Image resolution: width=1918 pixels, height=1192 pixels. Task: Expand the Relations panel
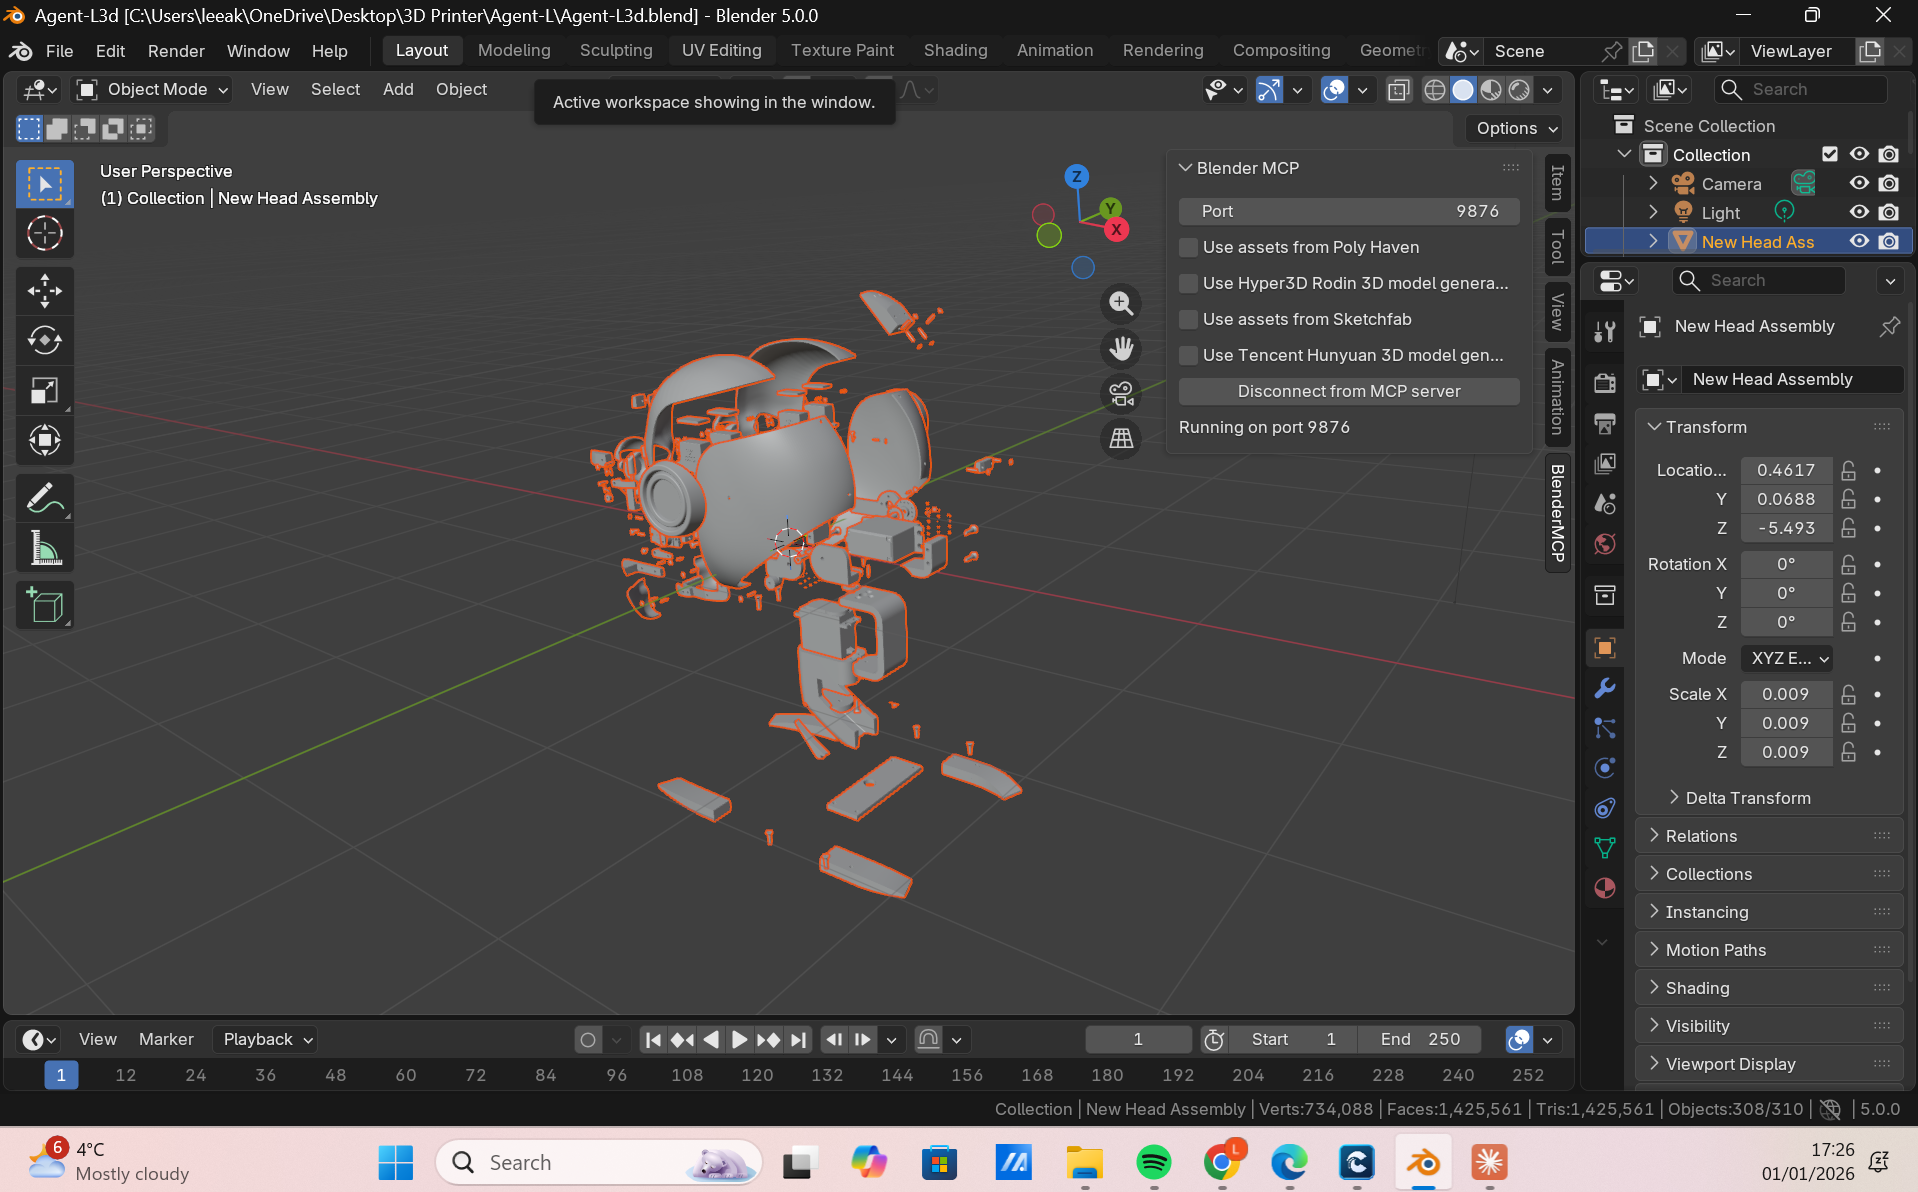point(1700,836)
